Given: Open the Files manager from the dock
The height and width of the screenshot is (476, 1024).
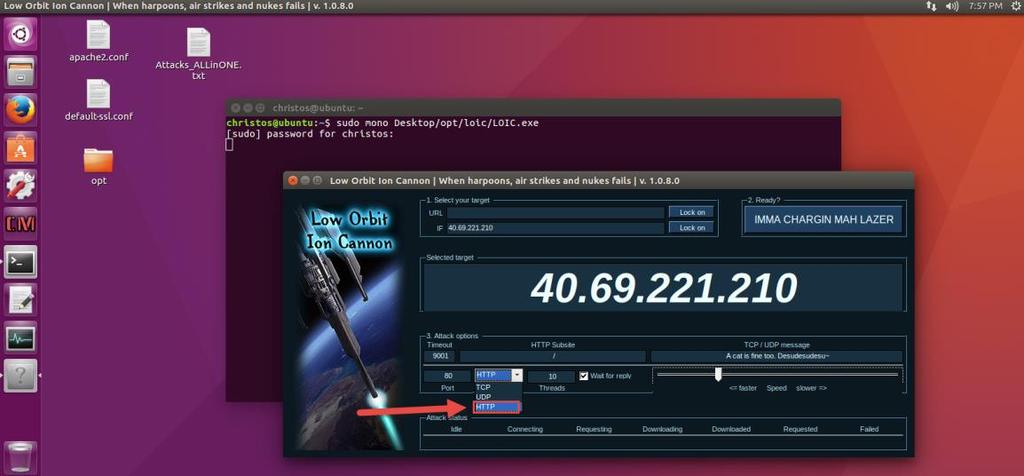Looking at the screenshot, I should tap(20, 72).
